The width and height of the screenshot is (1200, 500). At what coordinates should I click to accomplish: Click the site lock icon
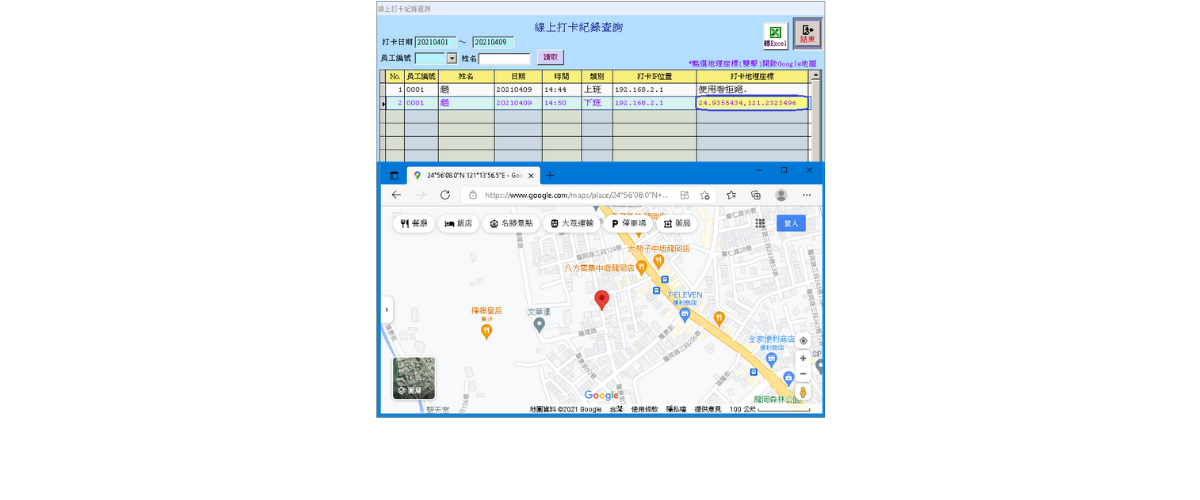tap(472, 195)
